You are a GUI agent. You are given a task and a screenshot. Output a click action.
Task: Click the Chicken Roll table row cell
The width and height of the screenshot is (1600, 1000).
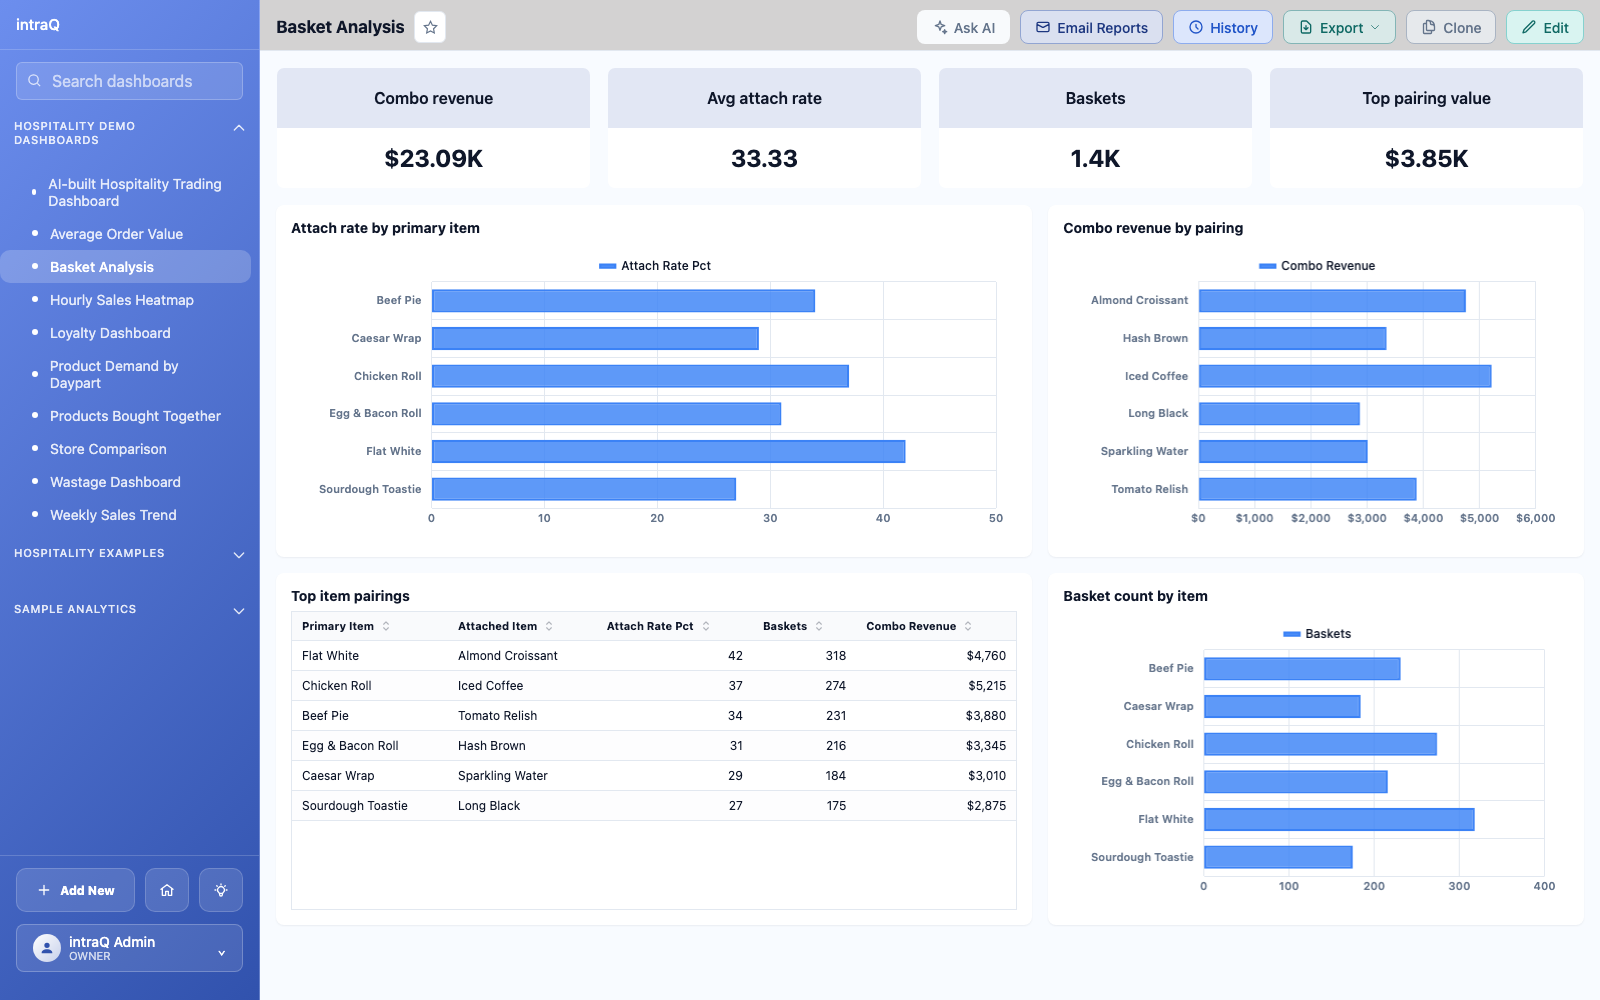pyautogui.click(x=337, y=686)
